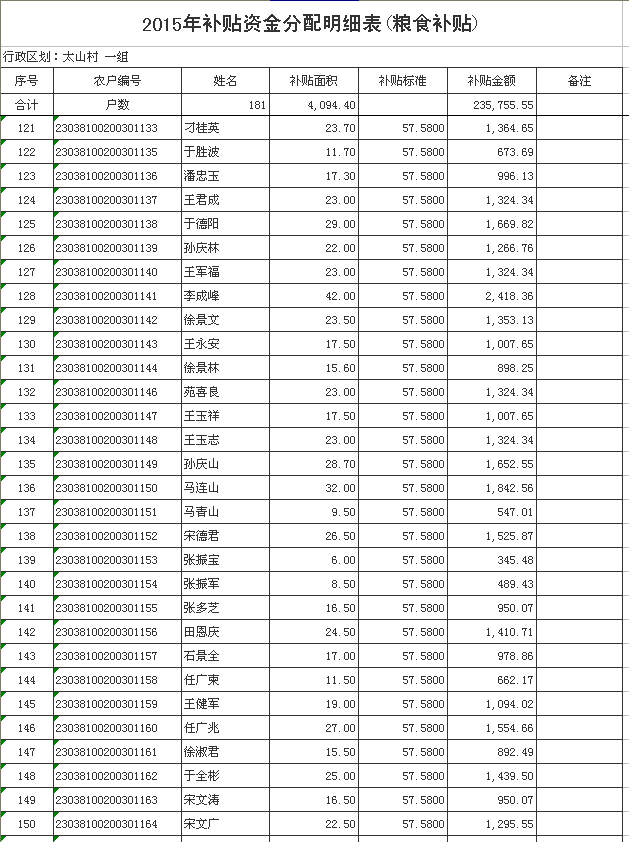
Task: Click the 合计 cell
Action: point(27,105)
